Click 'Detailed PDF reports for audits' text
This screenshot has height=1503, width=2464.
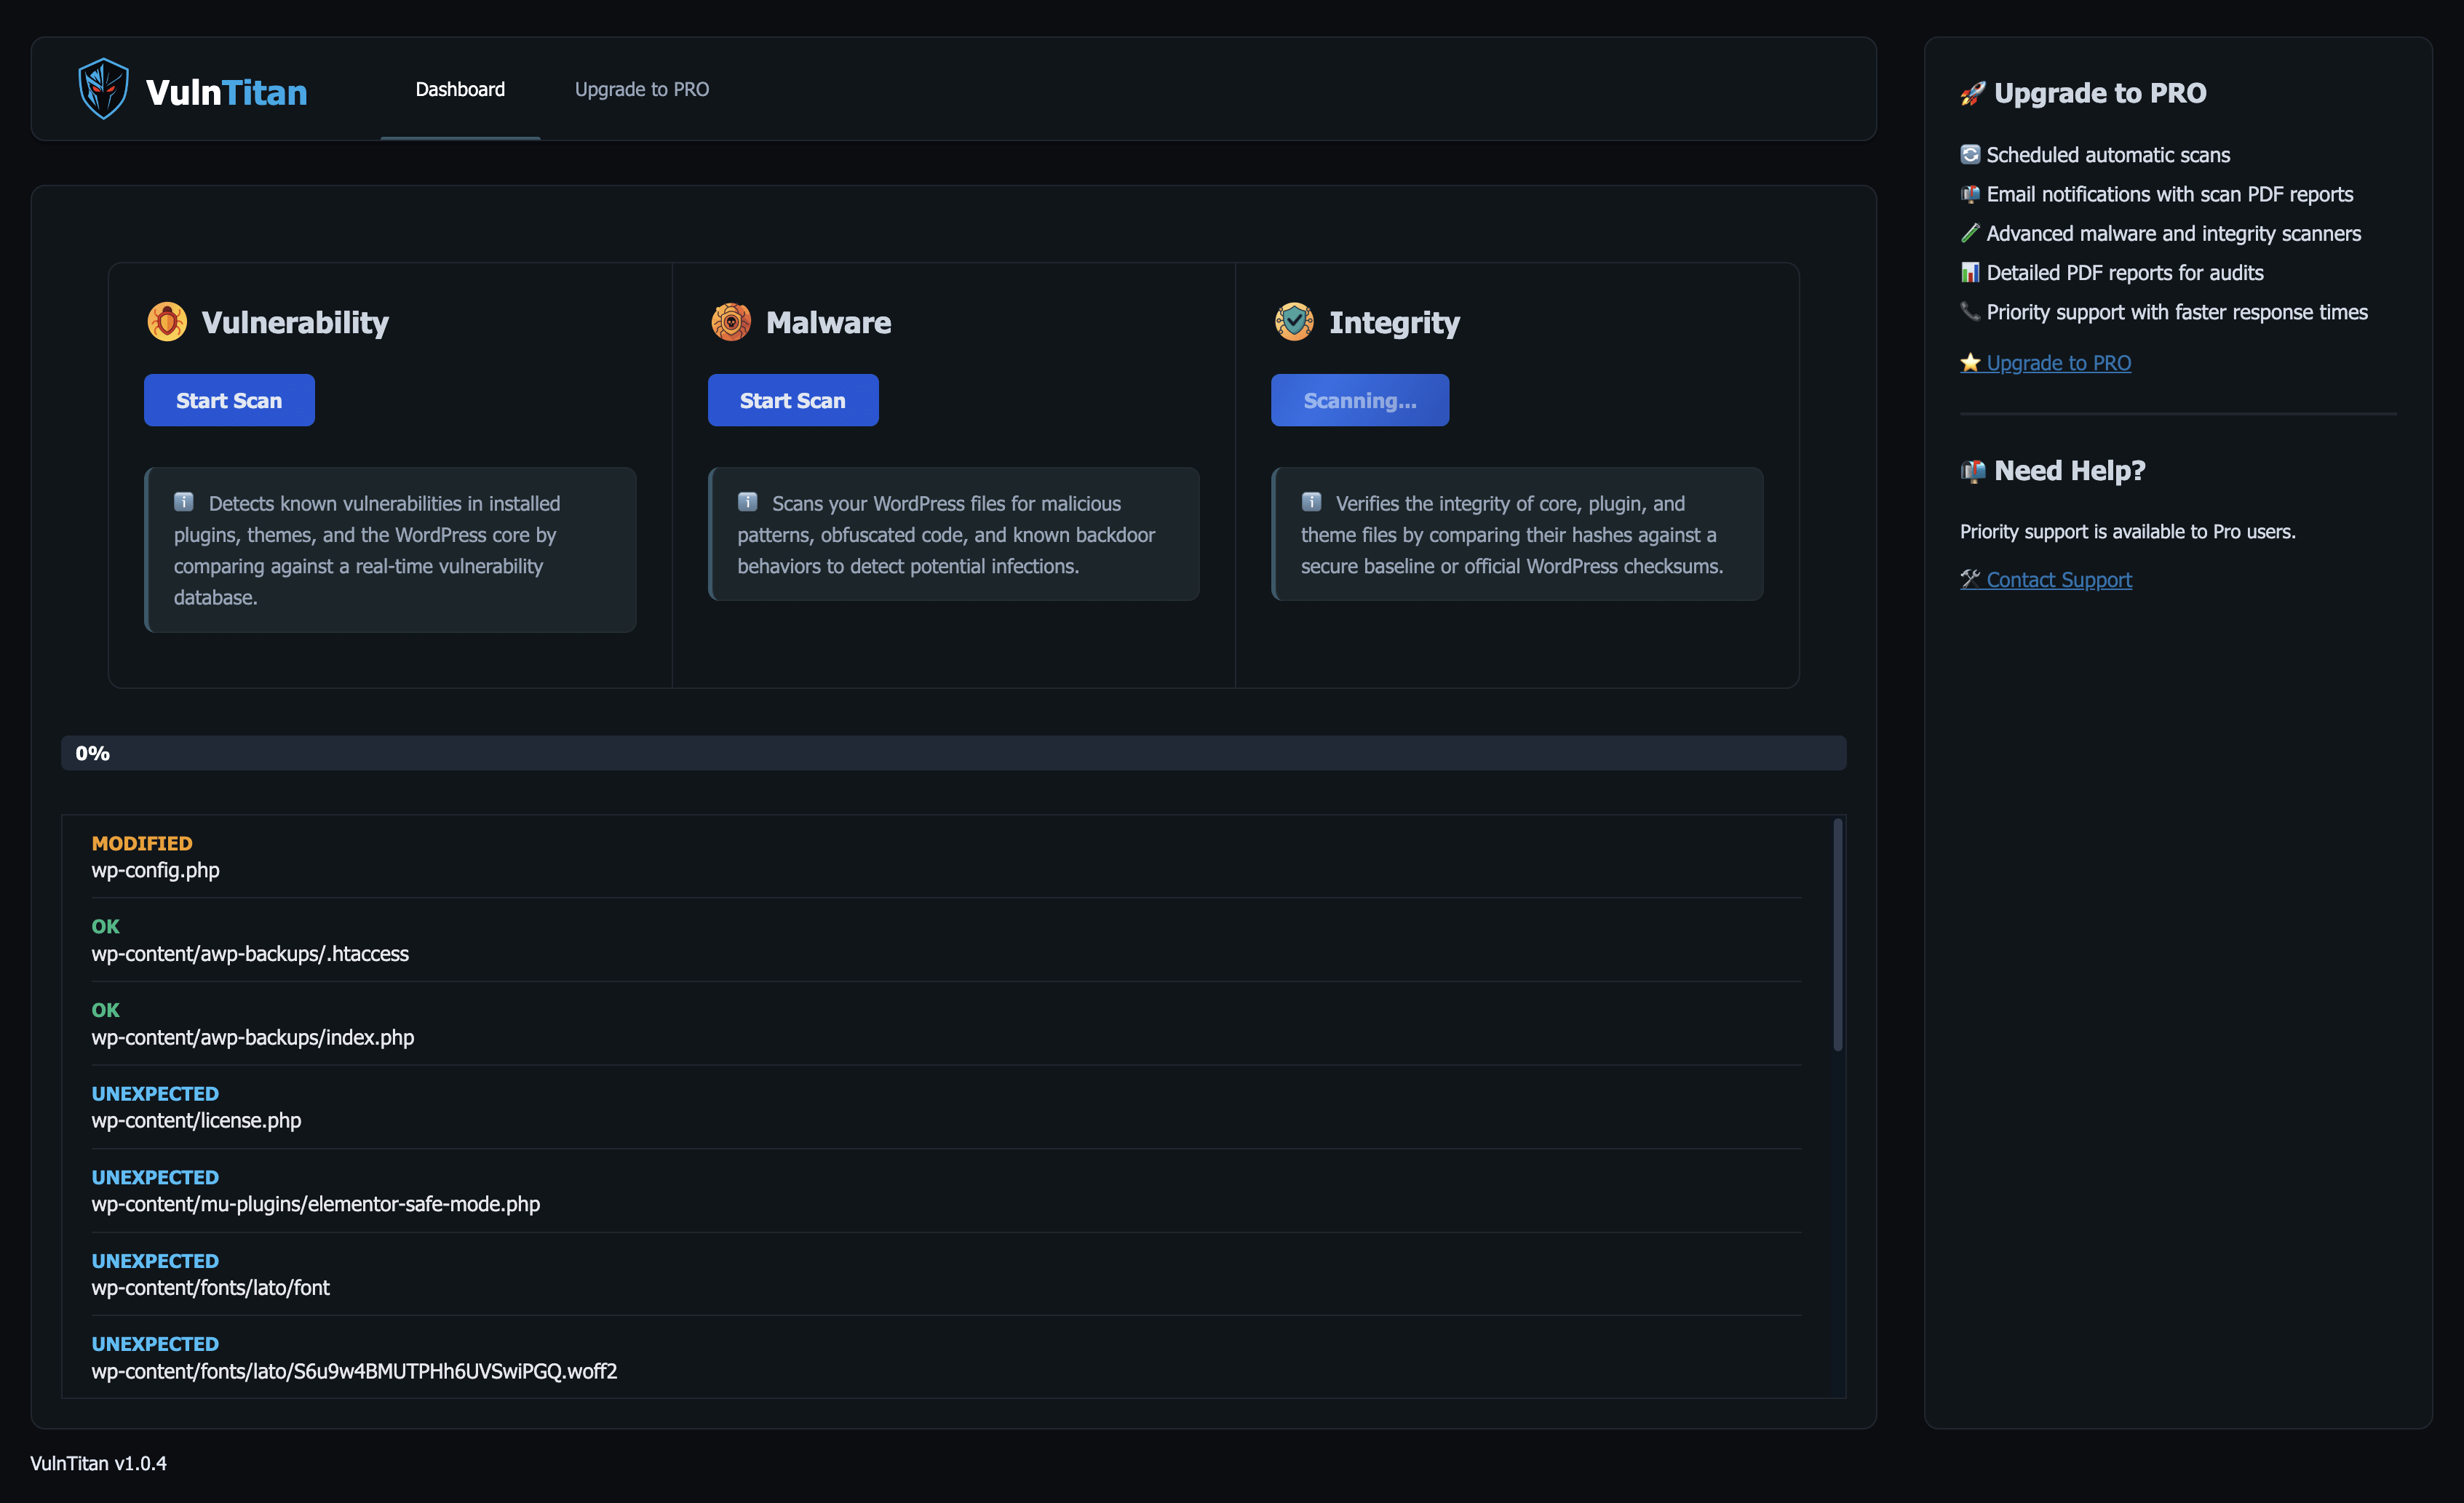pyautogui.click(x=2124, y=272)
